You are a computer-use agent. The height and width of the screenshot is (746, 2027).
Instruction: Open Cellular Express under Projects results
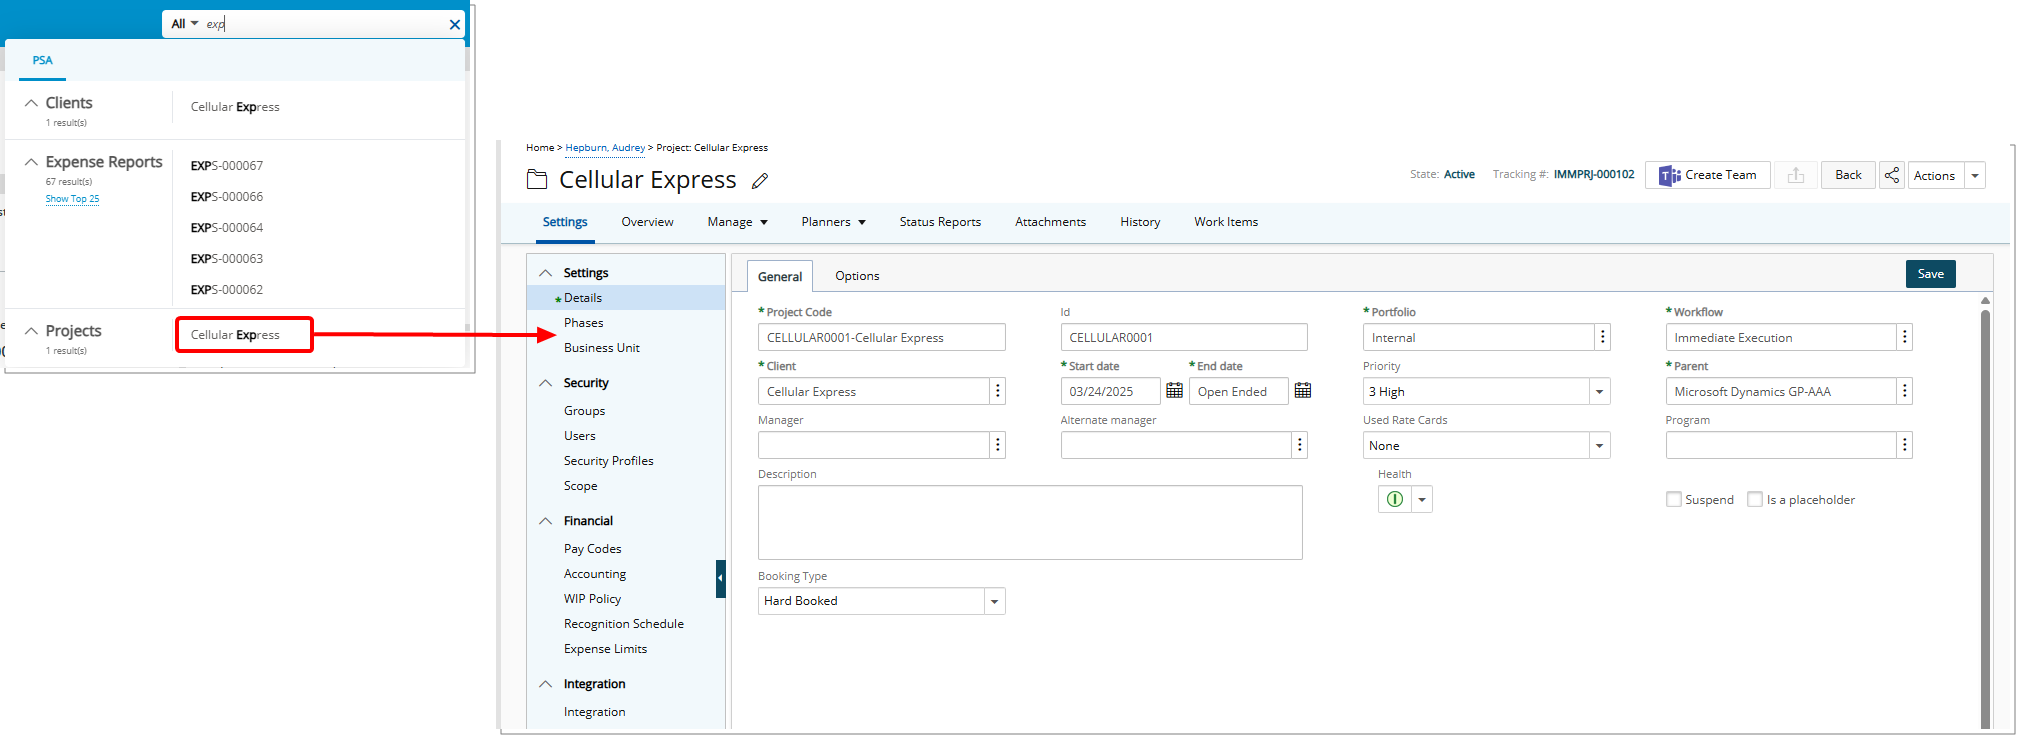coord(235,335)
